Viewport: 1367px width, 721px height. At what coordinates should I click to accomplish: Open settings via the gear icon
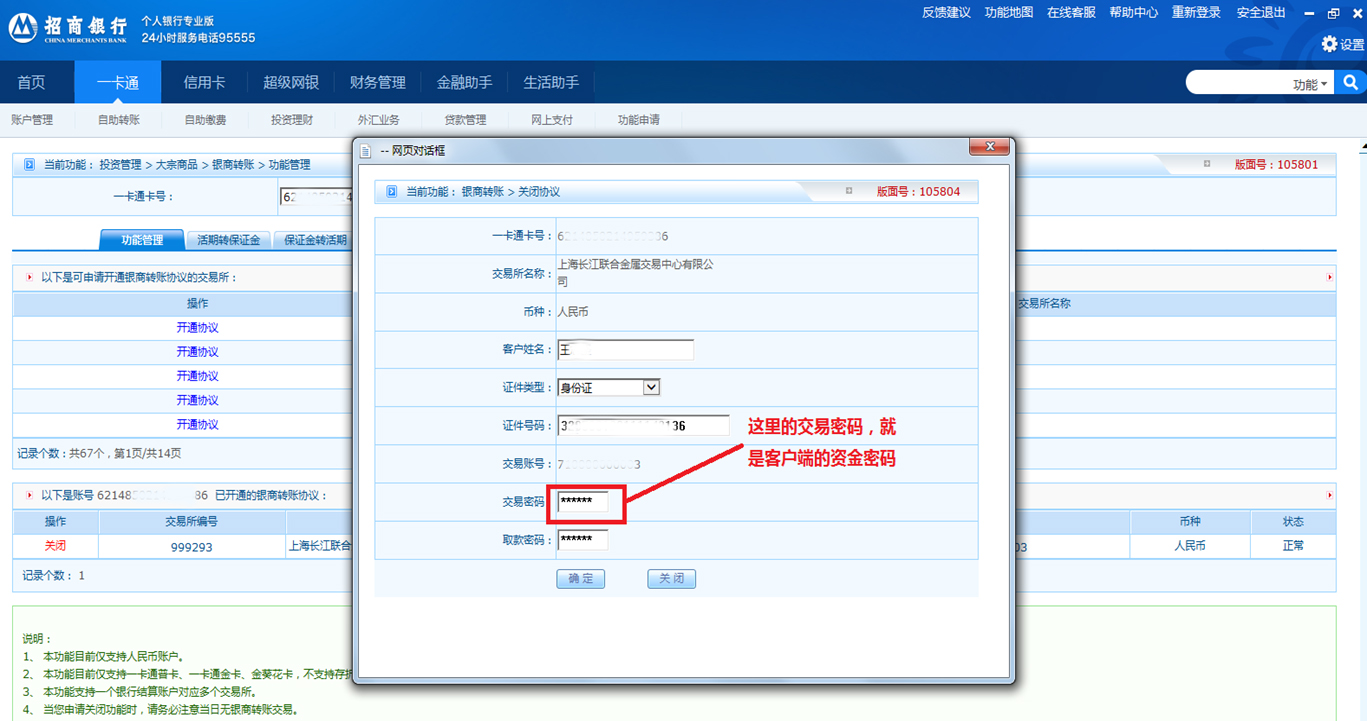click(1329, 44)
